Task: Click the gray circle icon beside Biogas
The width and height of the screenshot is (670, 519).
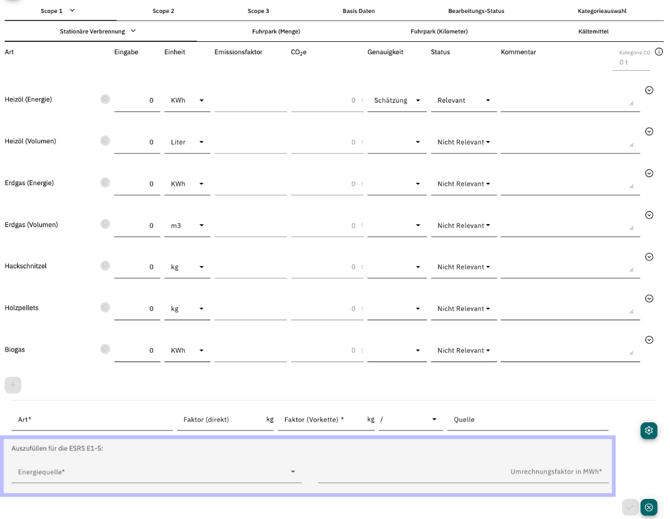Action: click(x=105, y=349)
